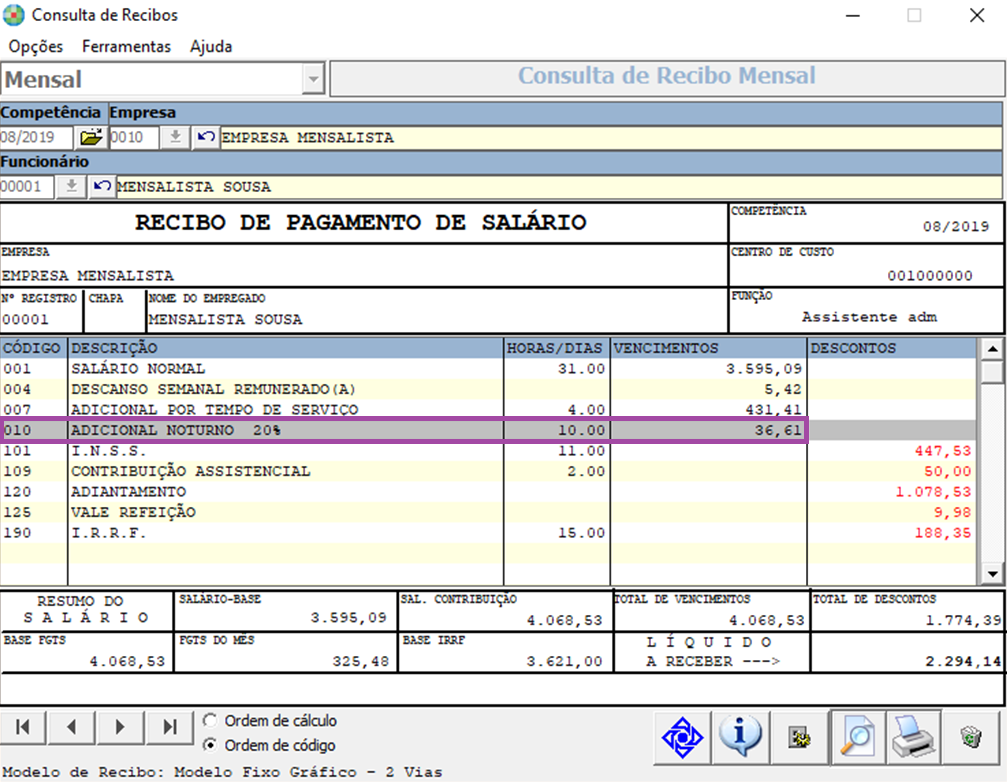Select the I.R.R.F. row
Image resolution: width=1007 pixels, height=782 pixels.
(x=488, y=533)
